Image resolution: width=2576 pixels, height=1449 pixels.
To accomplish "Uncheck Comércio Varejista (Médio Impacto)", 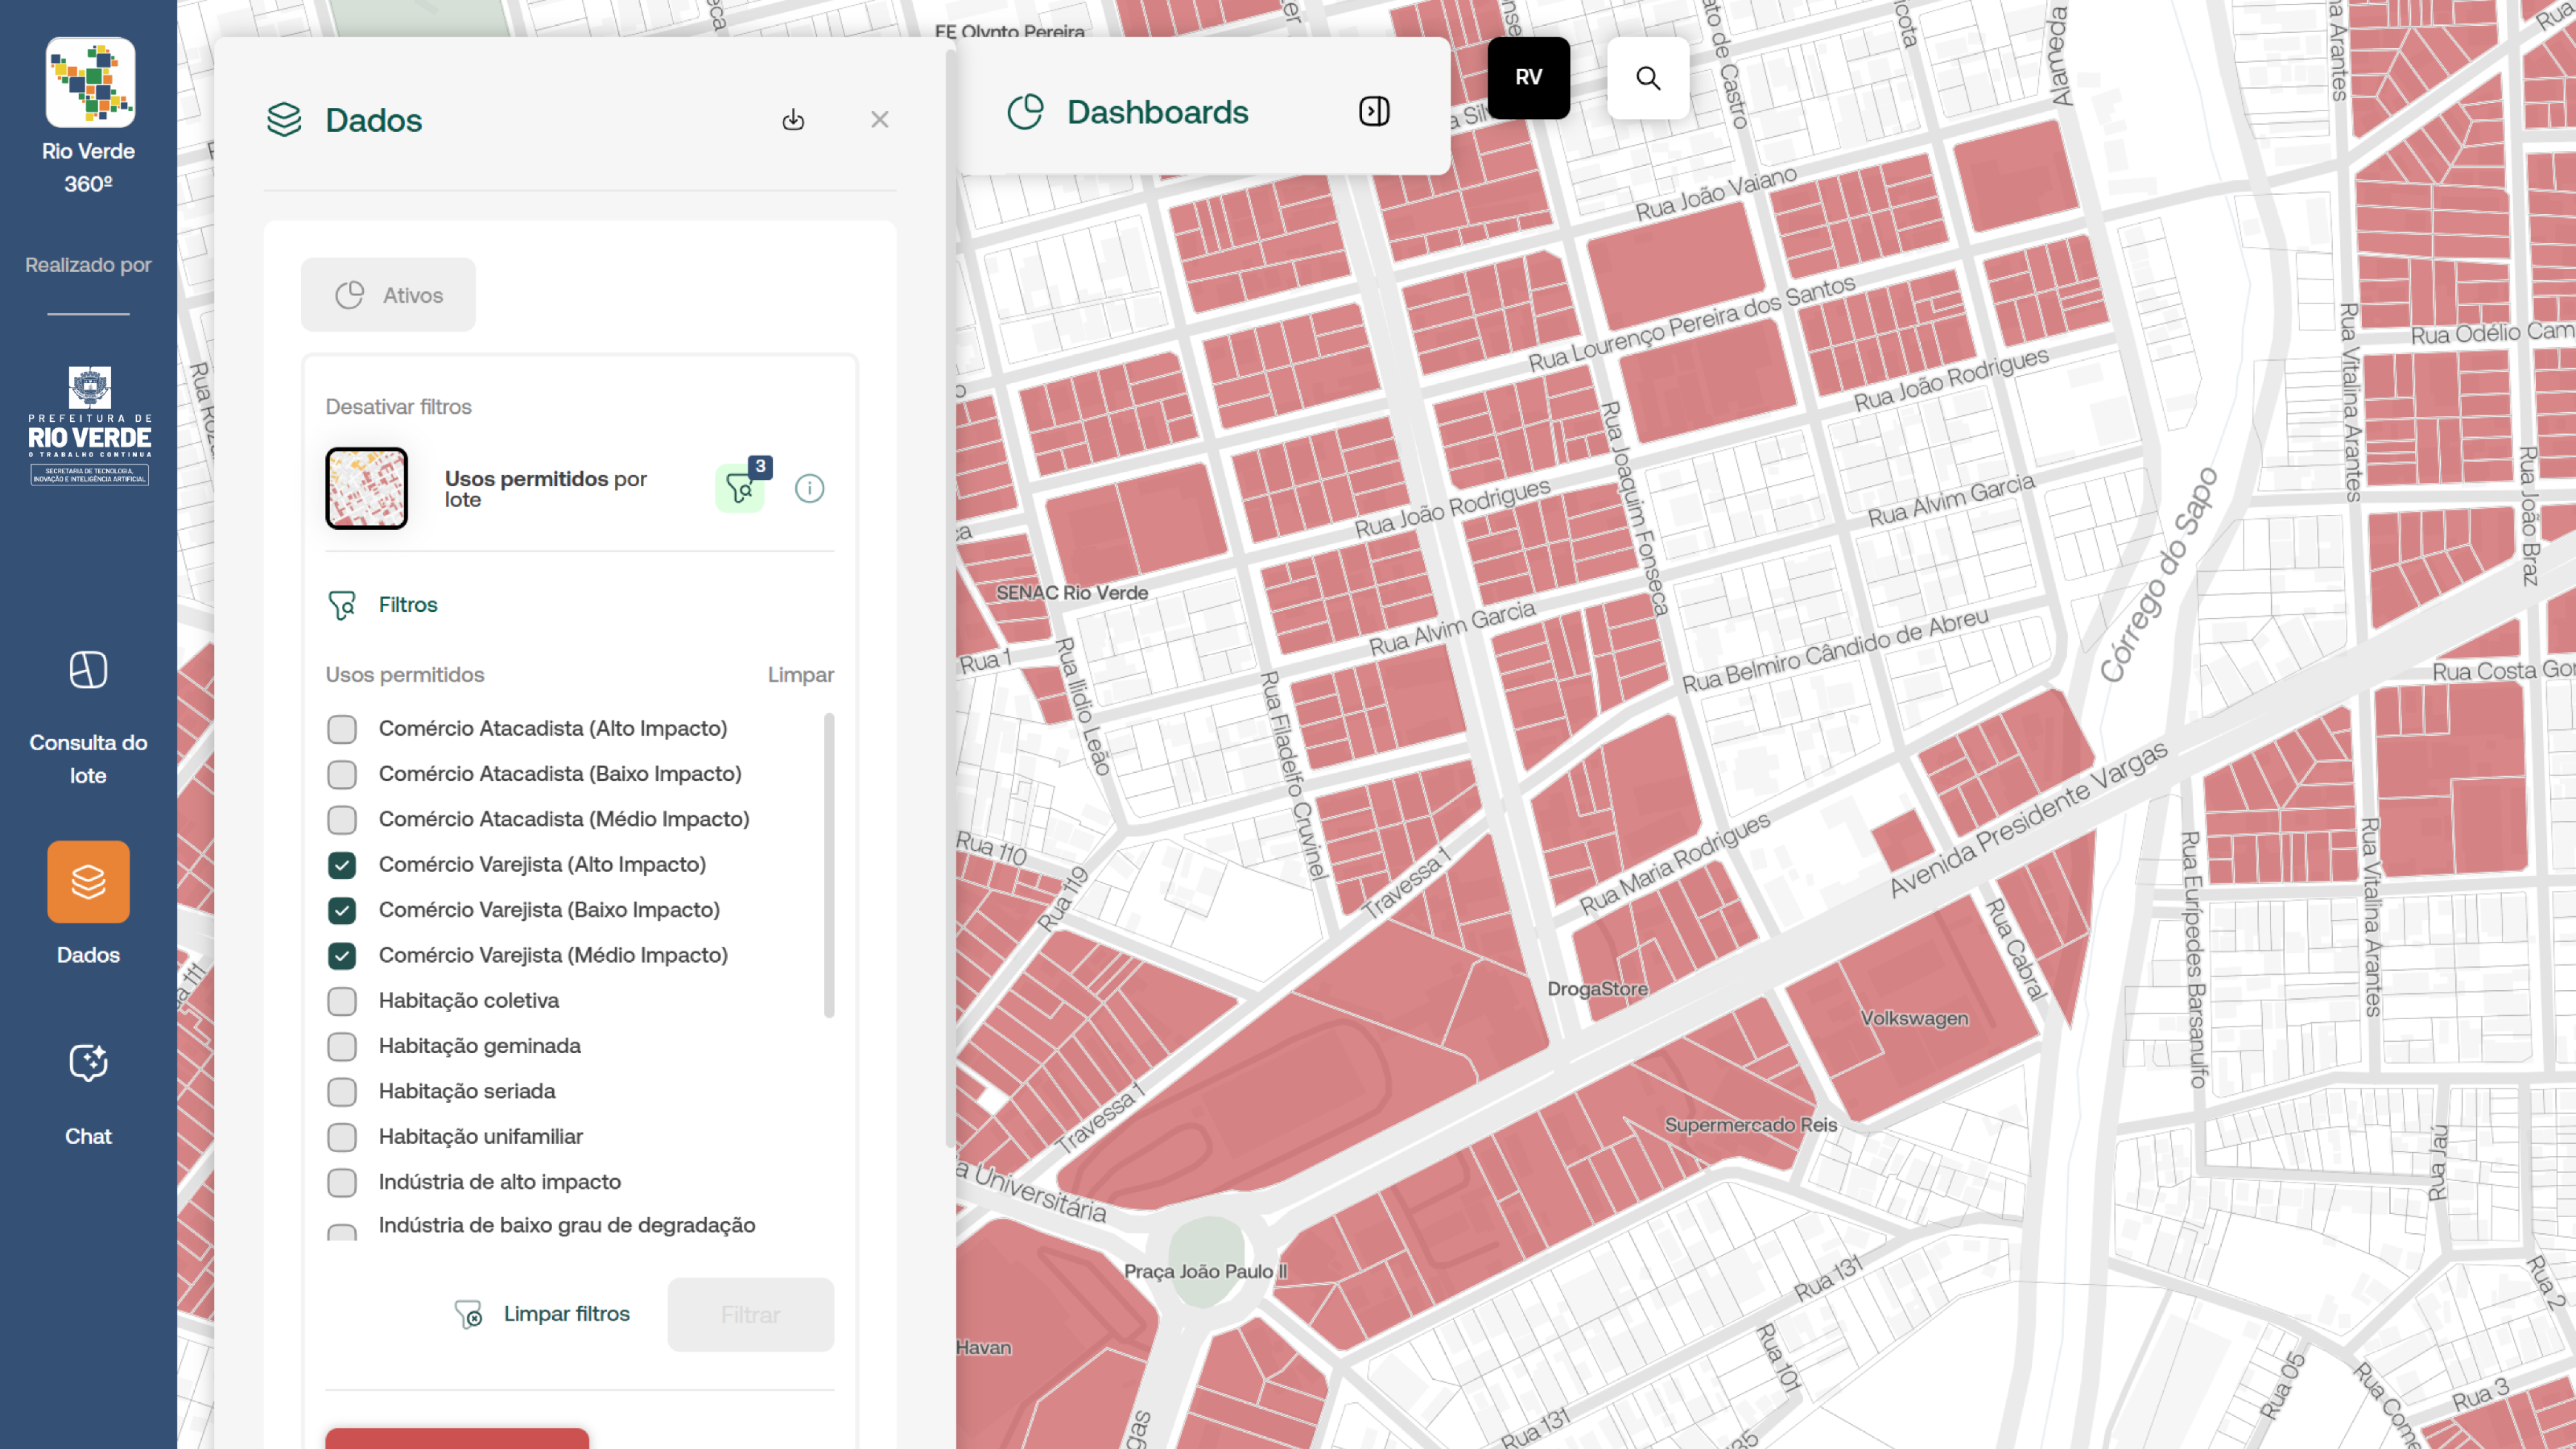I will click(x=342, y=956).
